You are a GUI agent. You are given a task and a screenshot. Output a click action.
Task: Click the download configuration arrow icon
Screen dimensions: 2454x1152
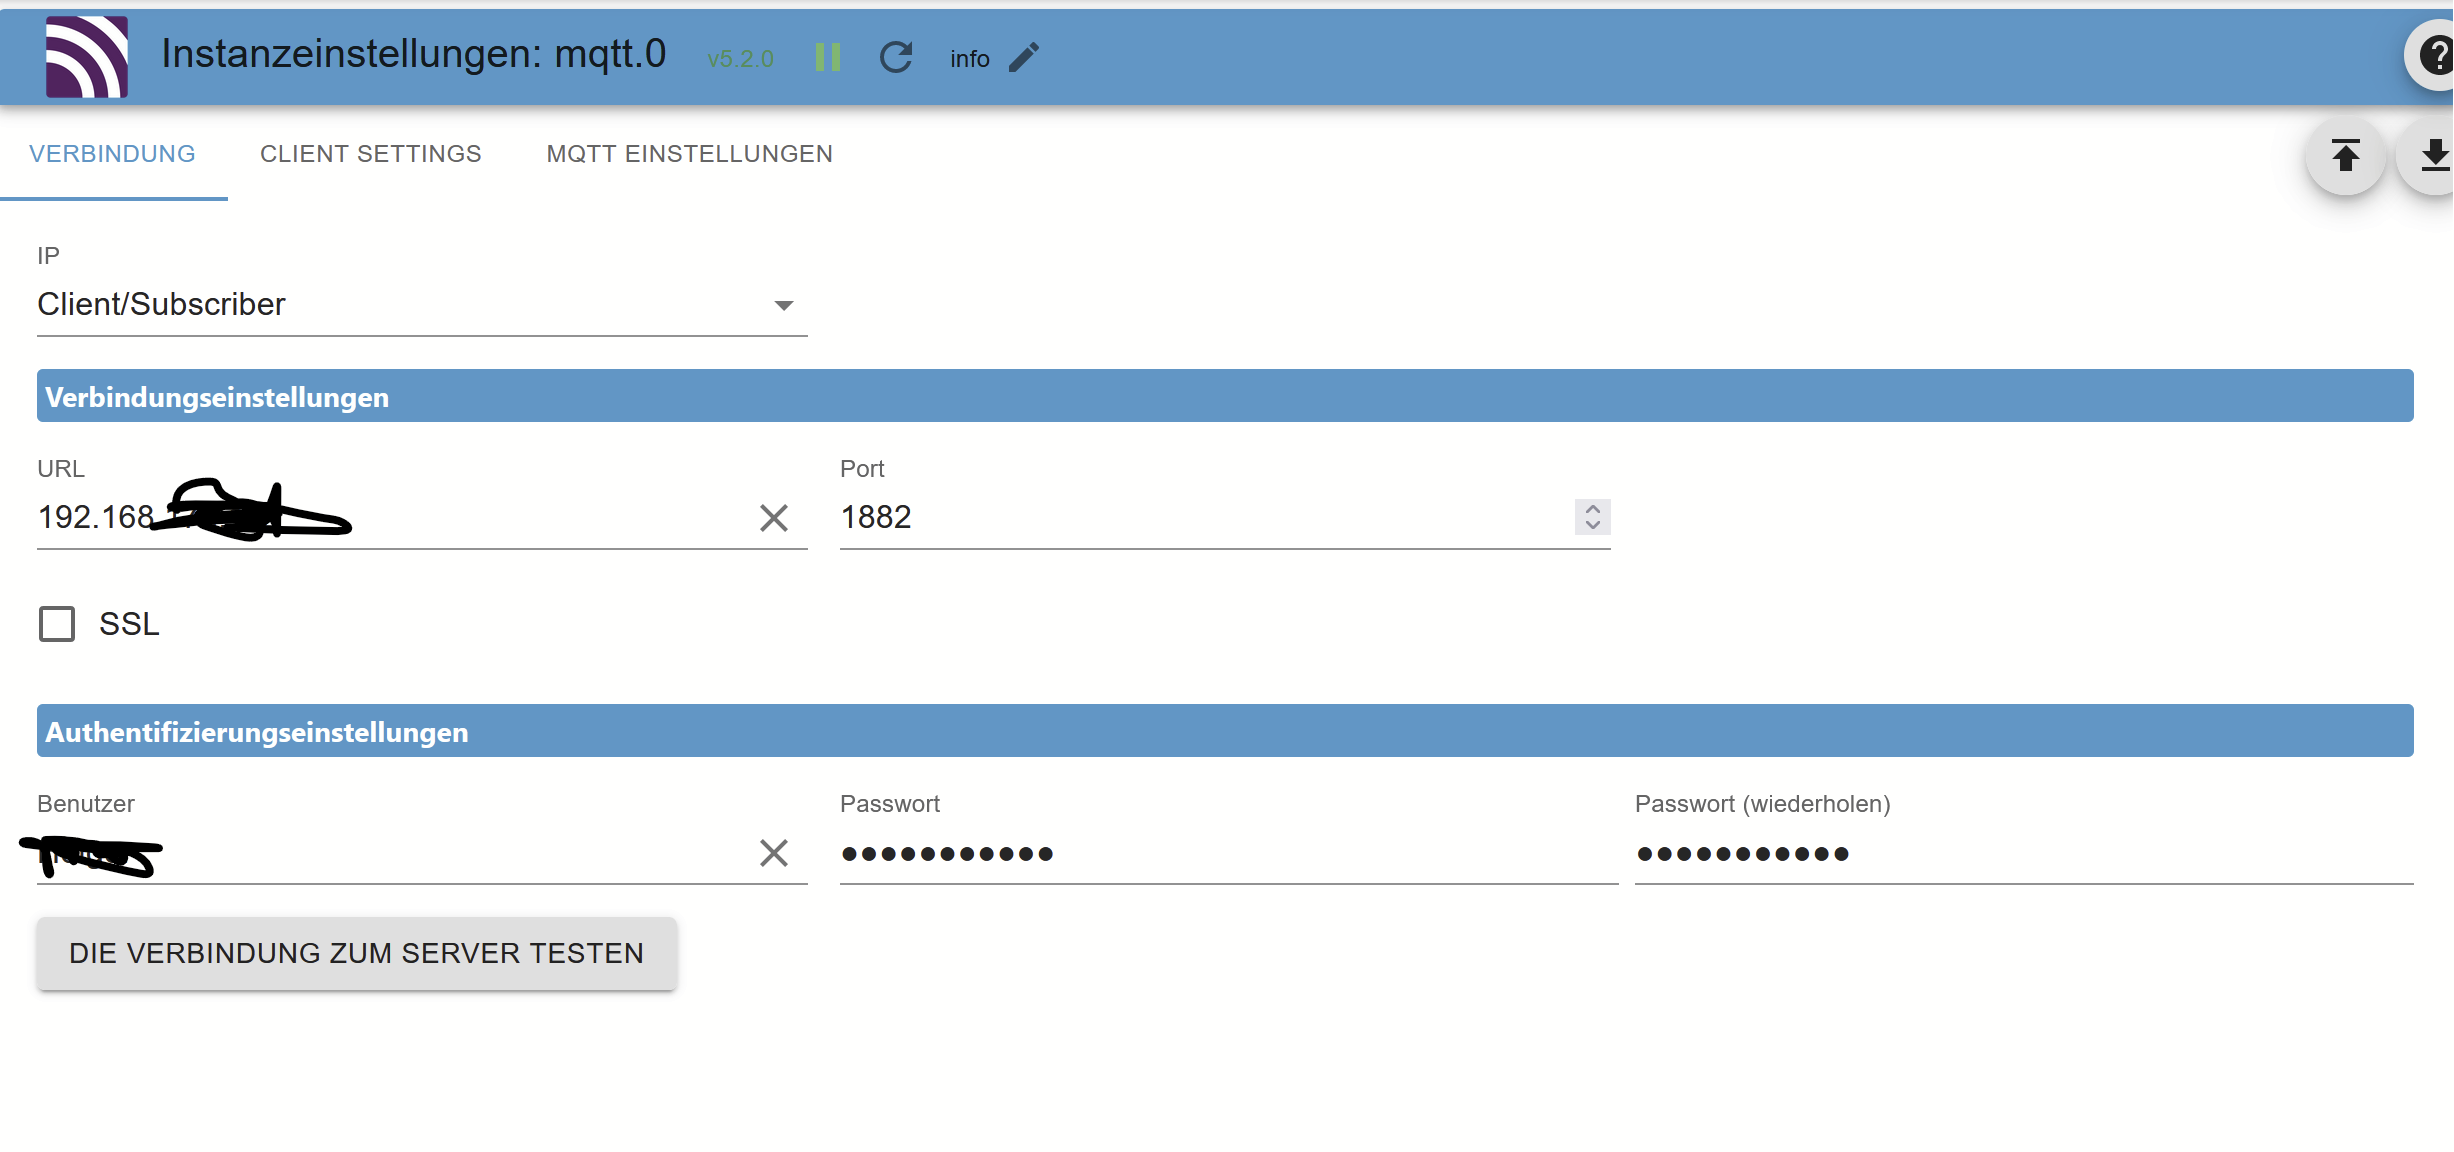pyautogui.click(x=2434, y=156)
